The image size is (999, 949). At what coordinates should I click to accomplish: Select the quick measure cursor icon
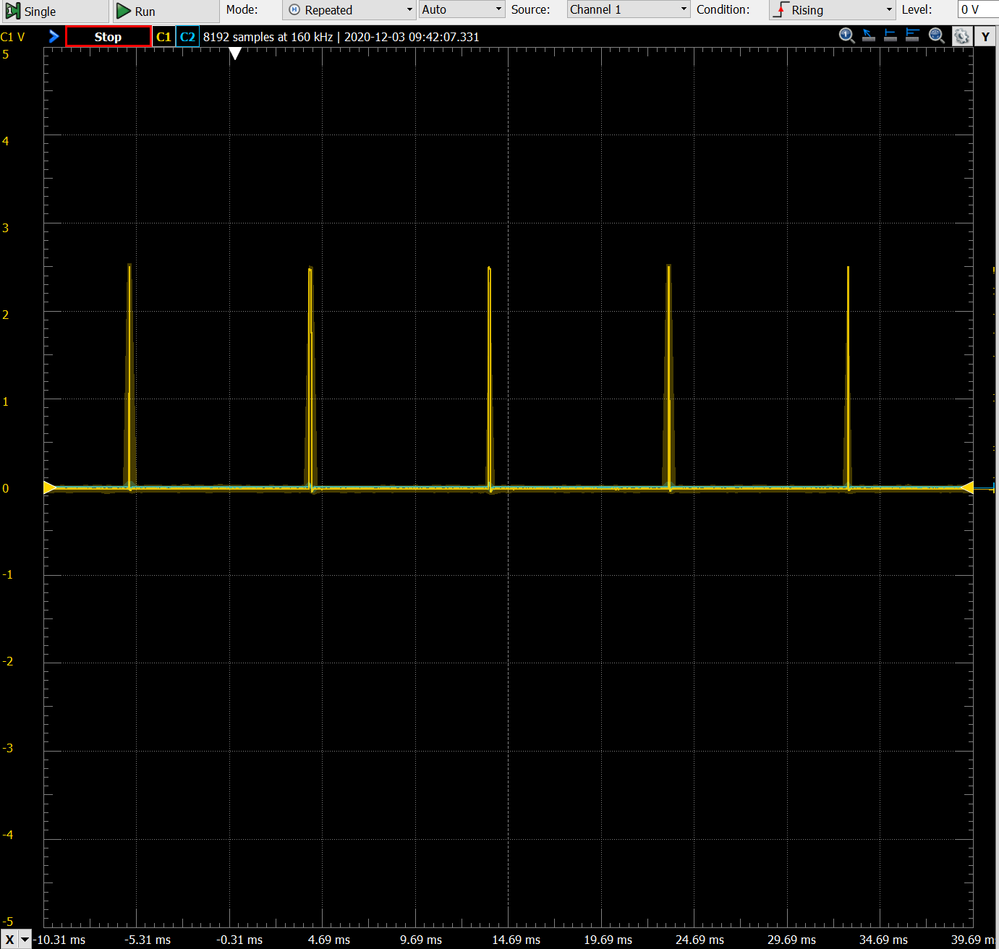pos(868,36)
